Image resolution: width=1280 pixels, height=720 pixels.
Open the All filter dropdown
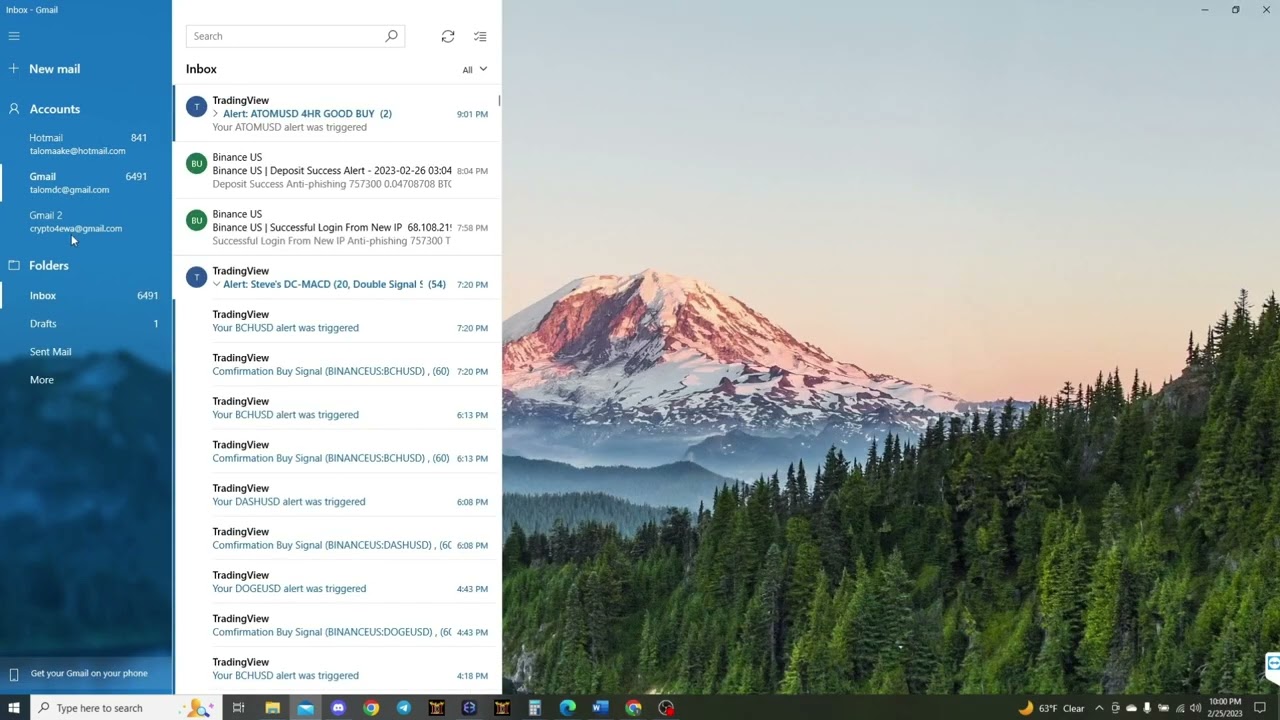(474, 70)
